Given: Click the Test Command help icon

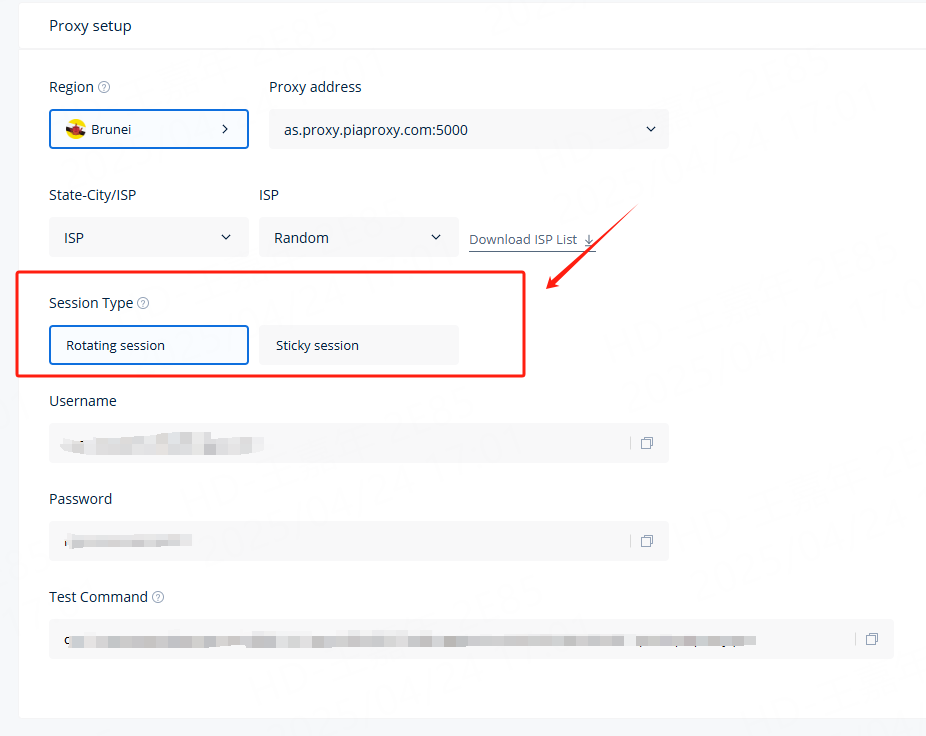Looking at the screenshot, I should (158, 597).
